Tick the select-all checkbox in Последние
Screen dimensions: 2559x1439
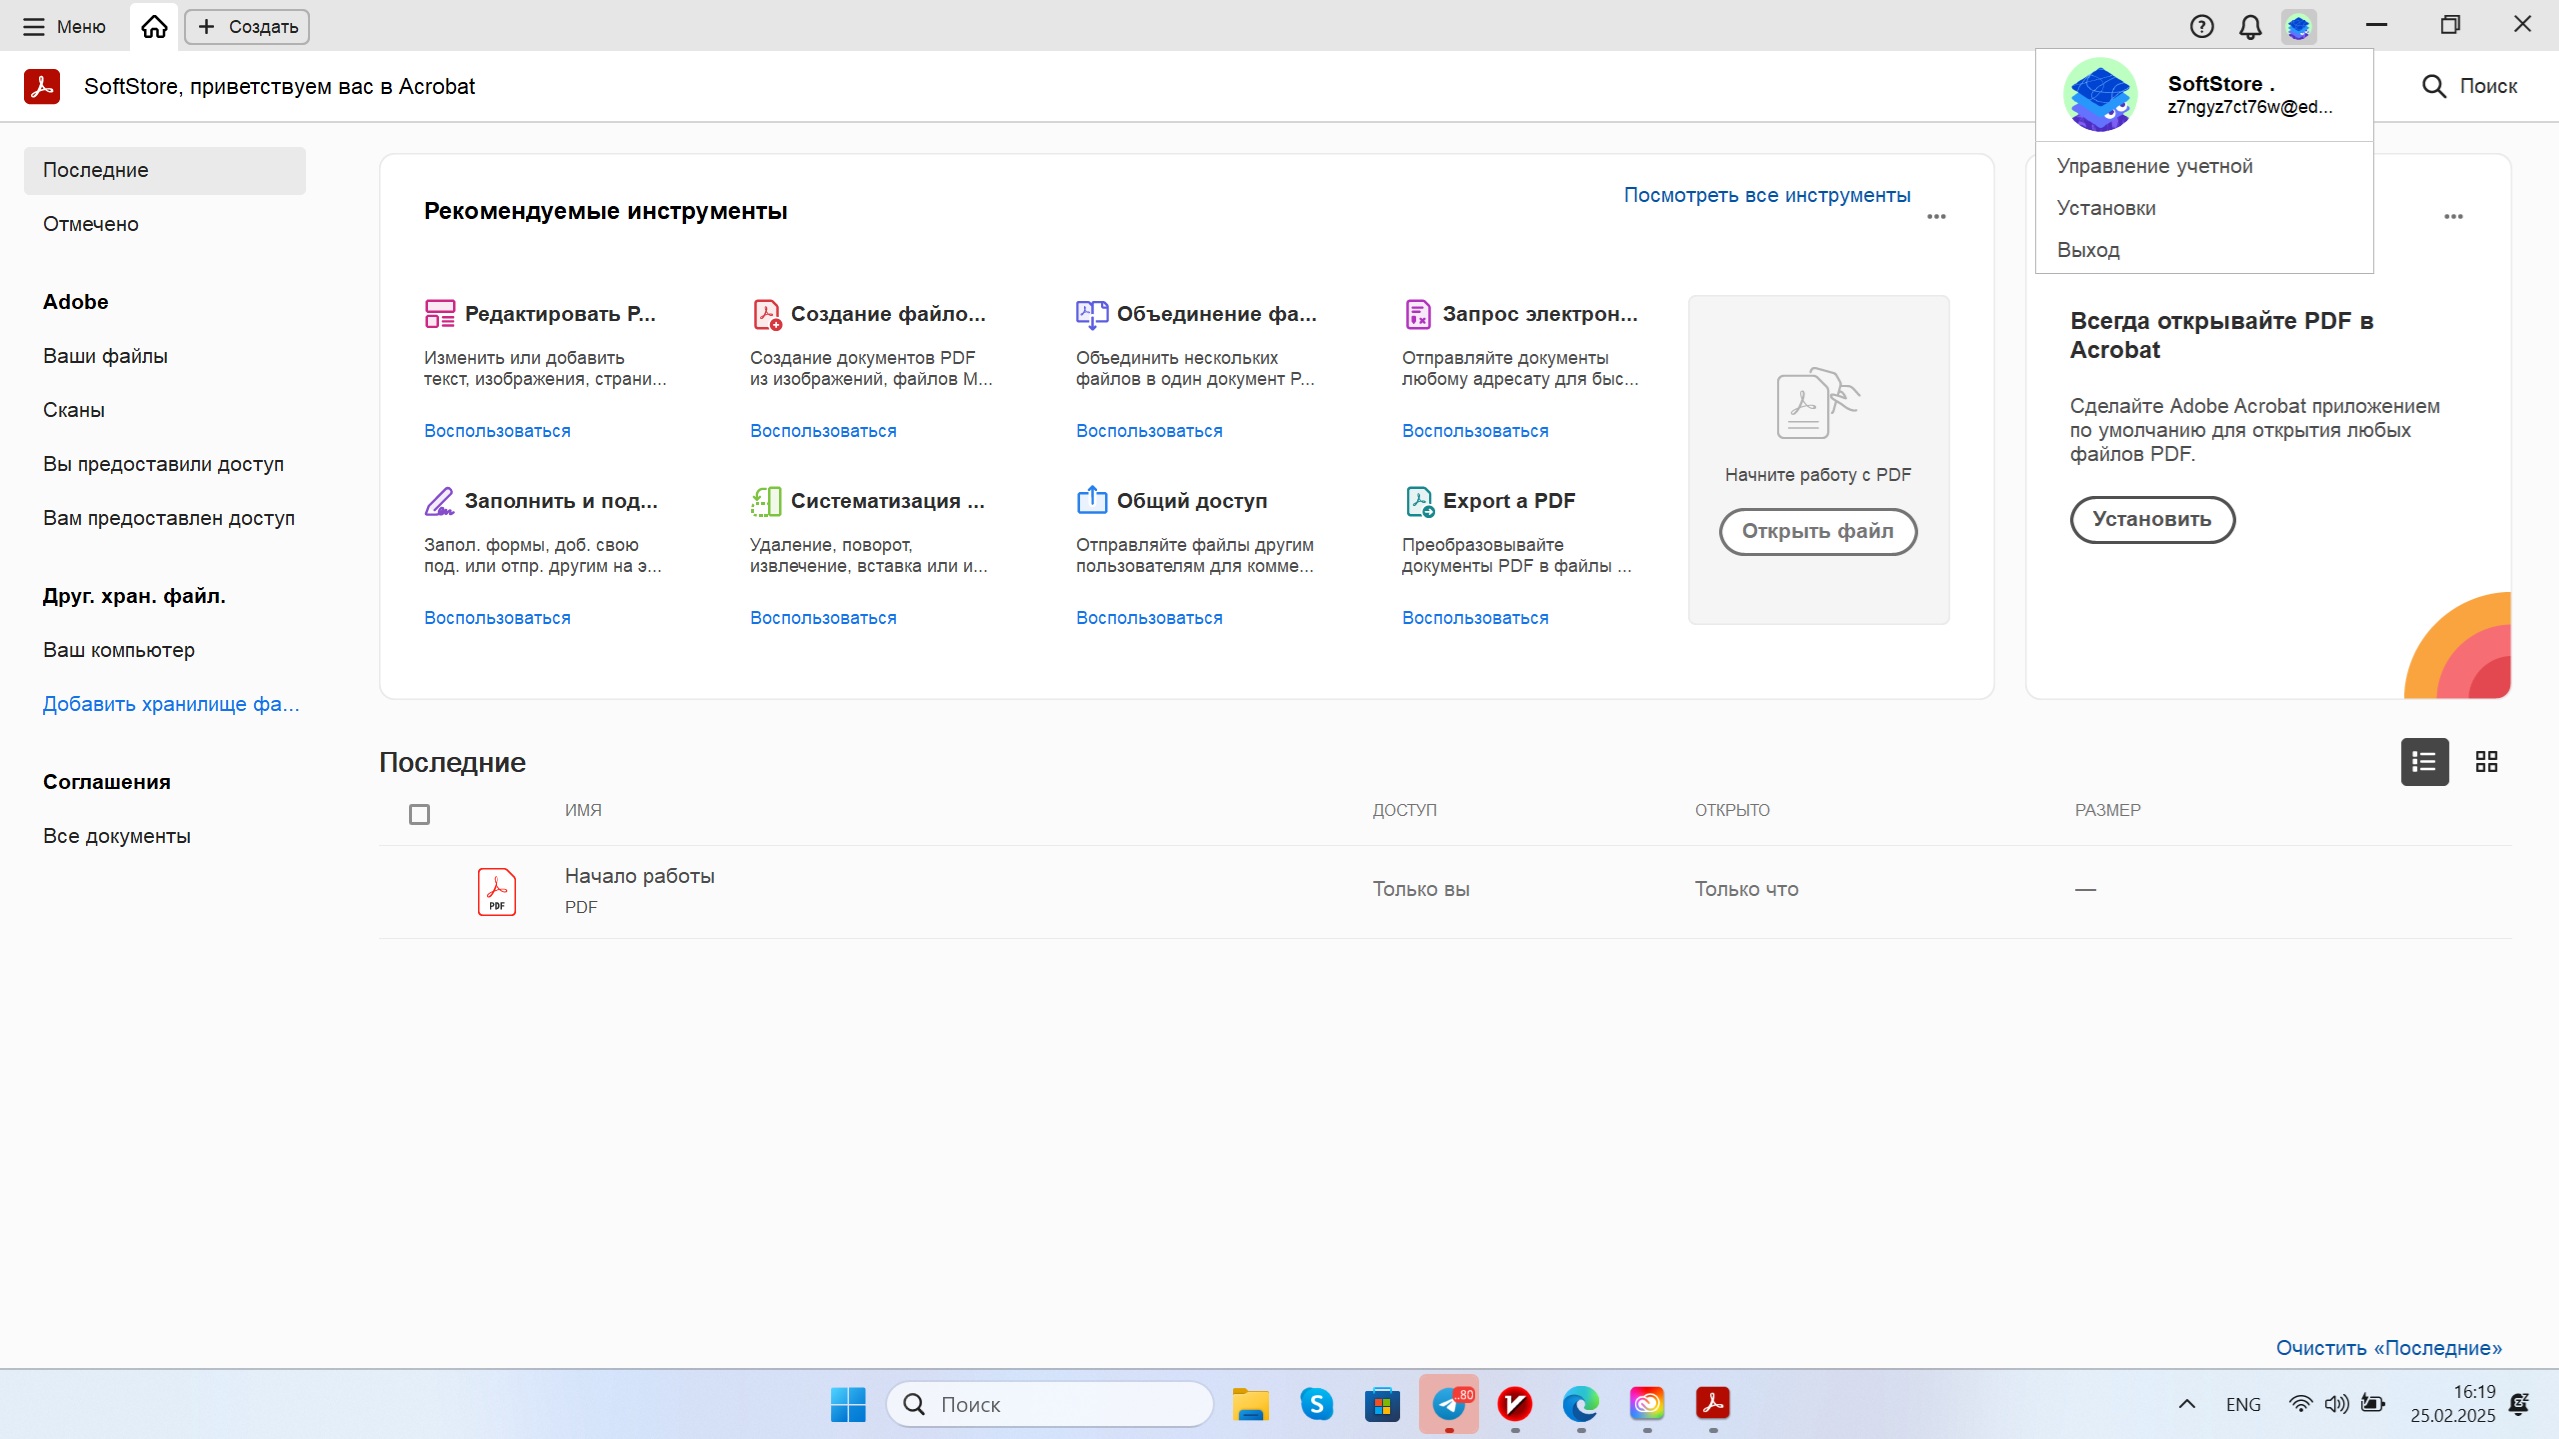click(420, 814)
